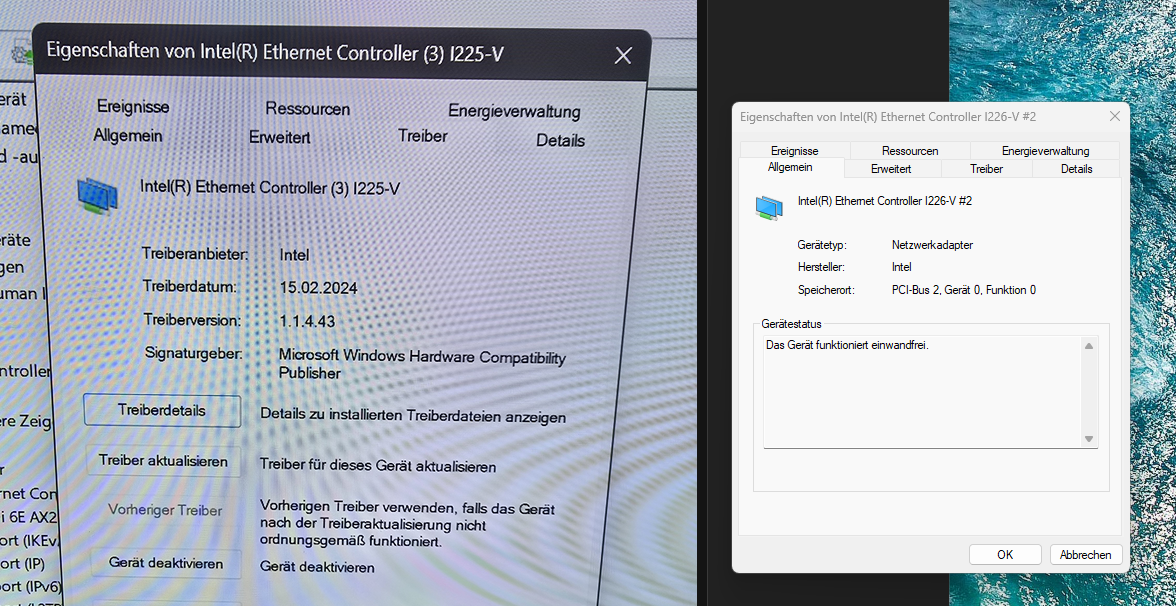Screen dimensions: 1176x606
Task: Open Details tab in I225-V window
Action: tap(560, 140)
